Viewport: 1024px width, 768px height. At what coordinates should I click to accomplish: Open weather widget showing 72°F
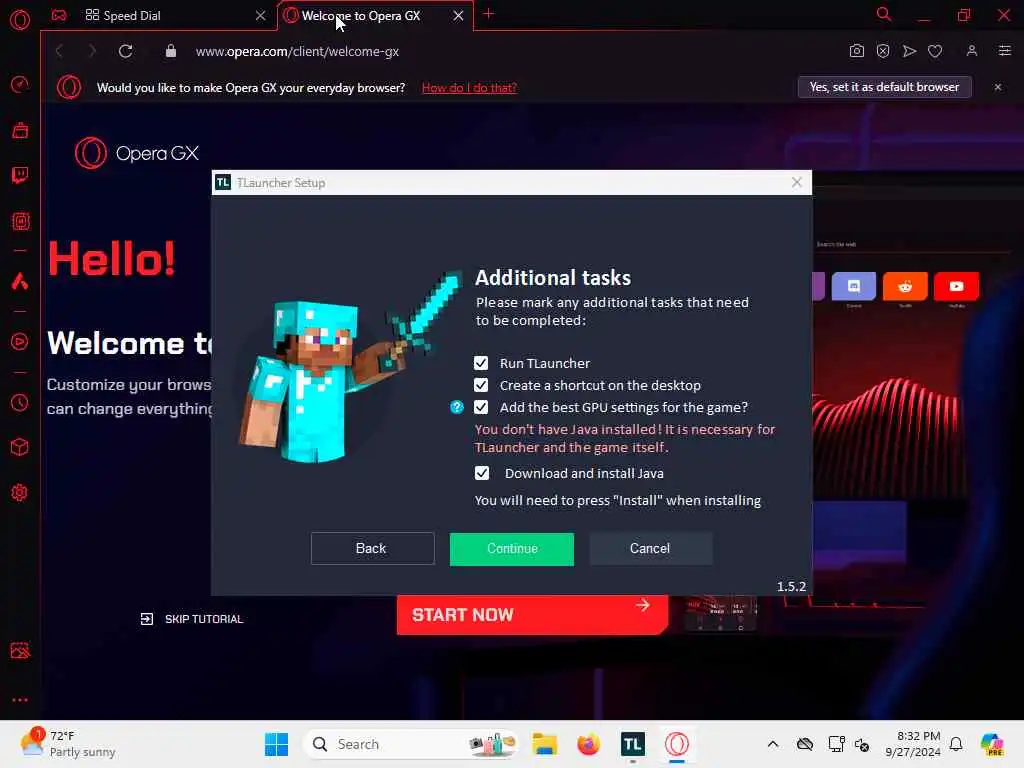click(67, 744)
